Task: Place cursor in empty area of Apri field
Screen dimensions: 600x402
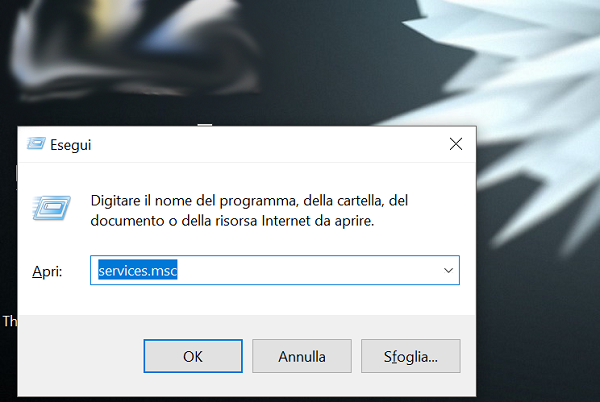Action: 306,270
